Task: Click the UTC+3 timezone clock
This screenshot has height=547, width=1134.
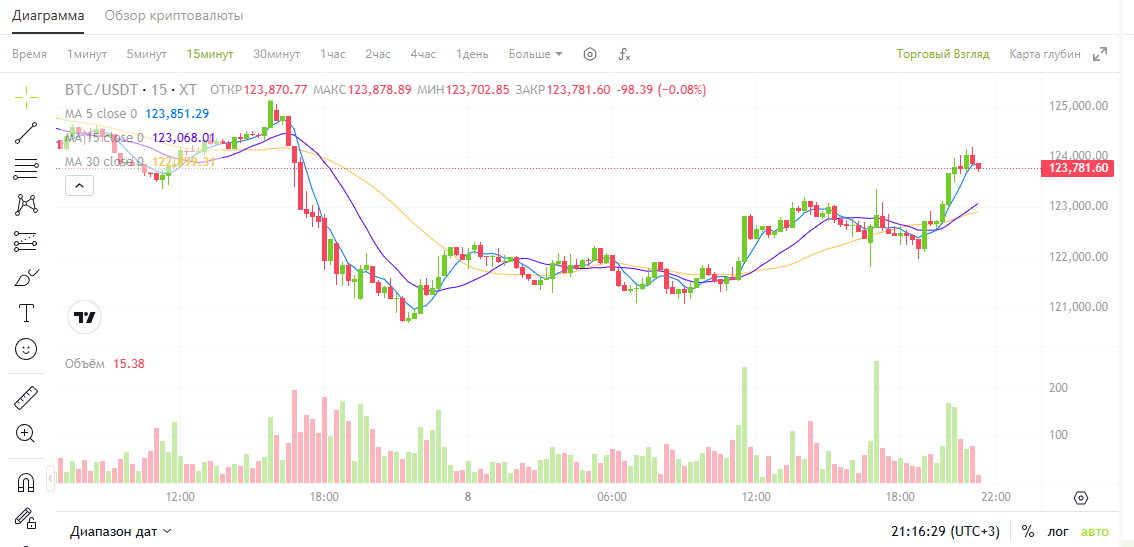Action: pos(945,531)
